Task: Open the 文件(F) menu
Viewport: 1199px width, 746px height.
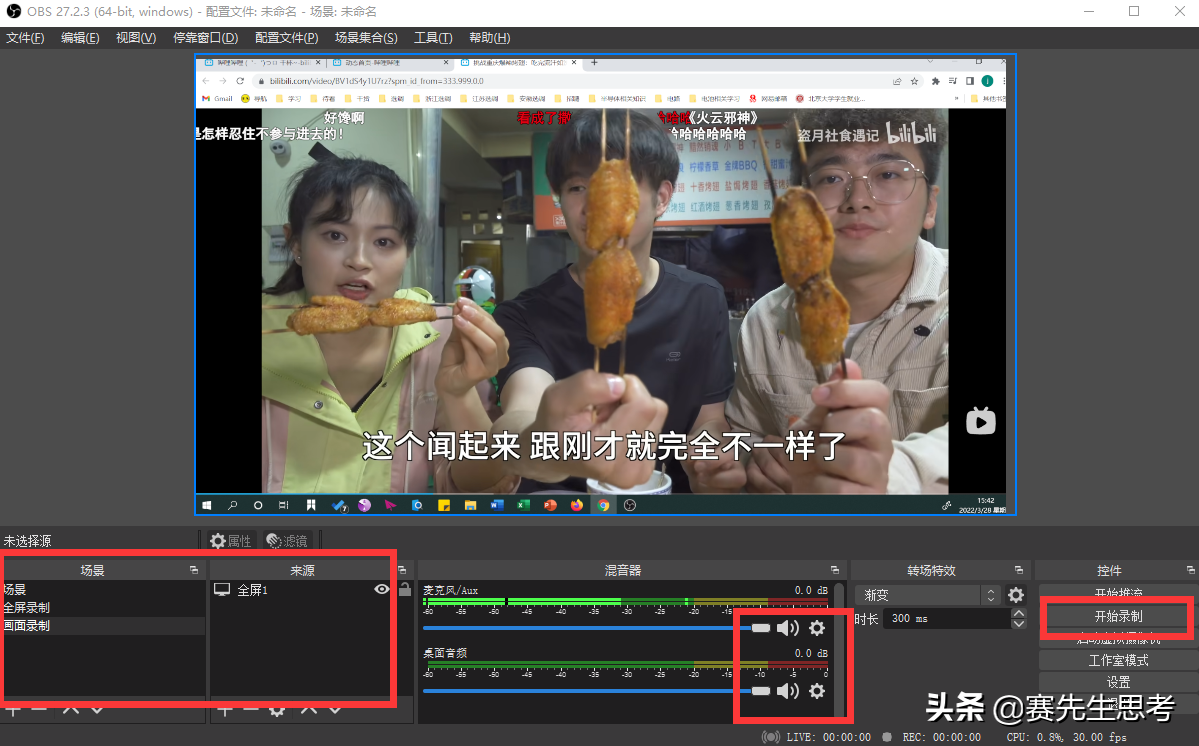Action: 25,37
